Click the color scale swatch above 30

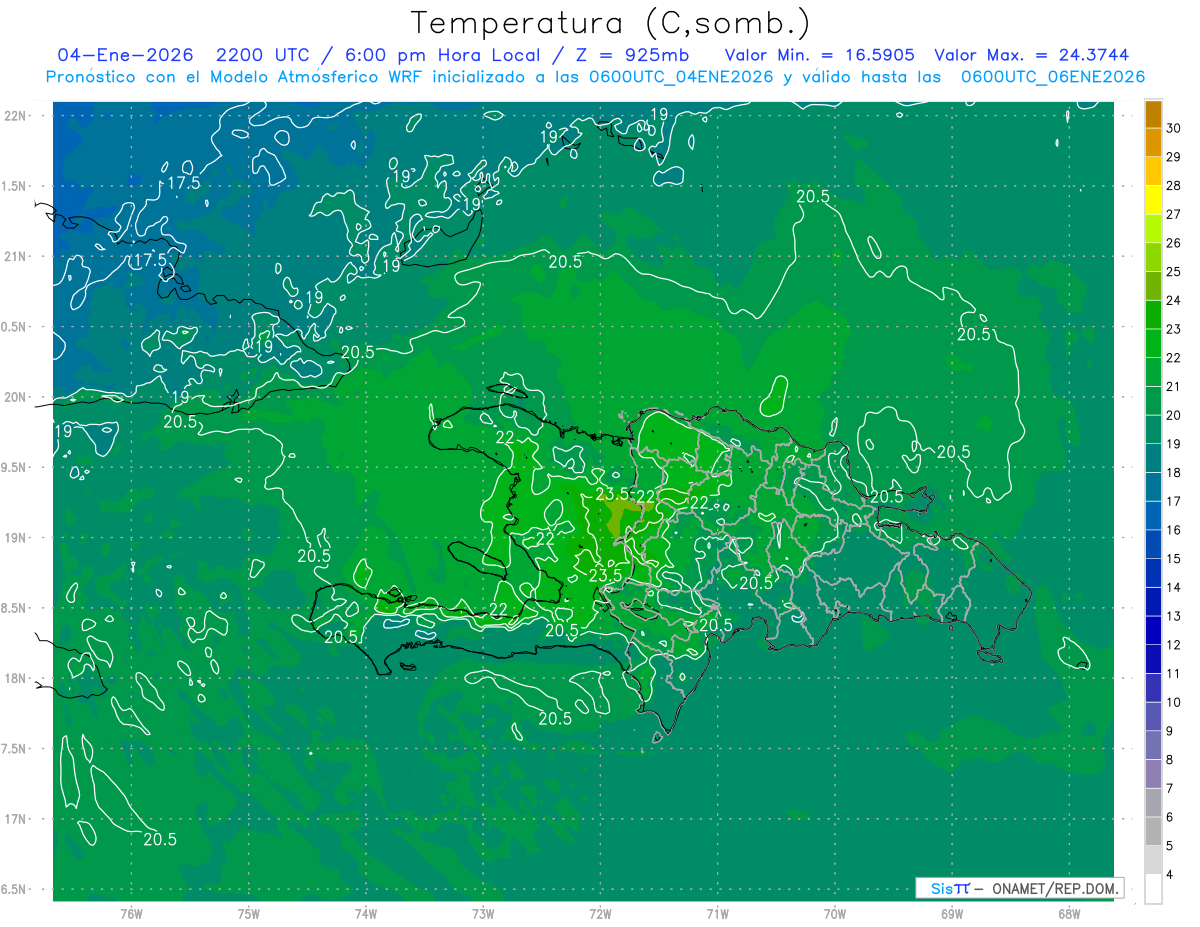[x=1153, y=114]
